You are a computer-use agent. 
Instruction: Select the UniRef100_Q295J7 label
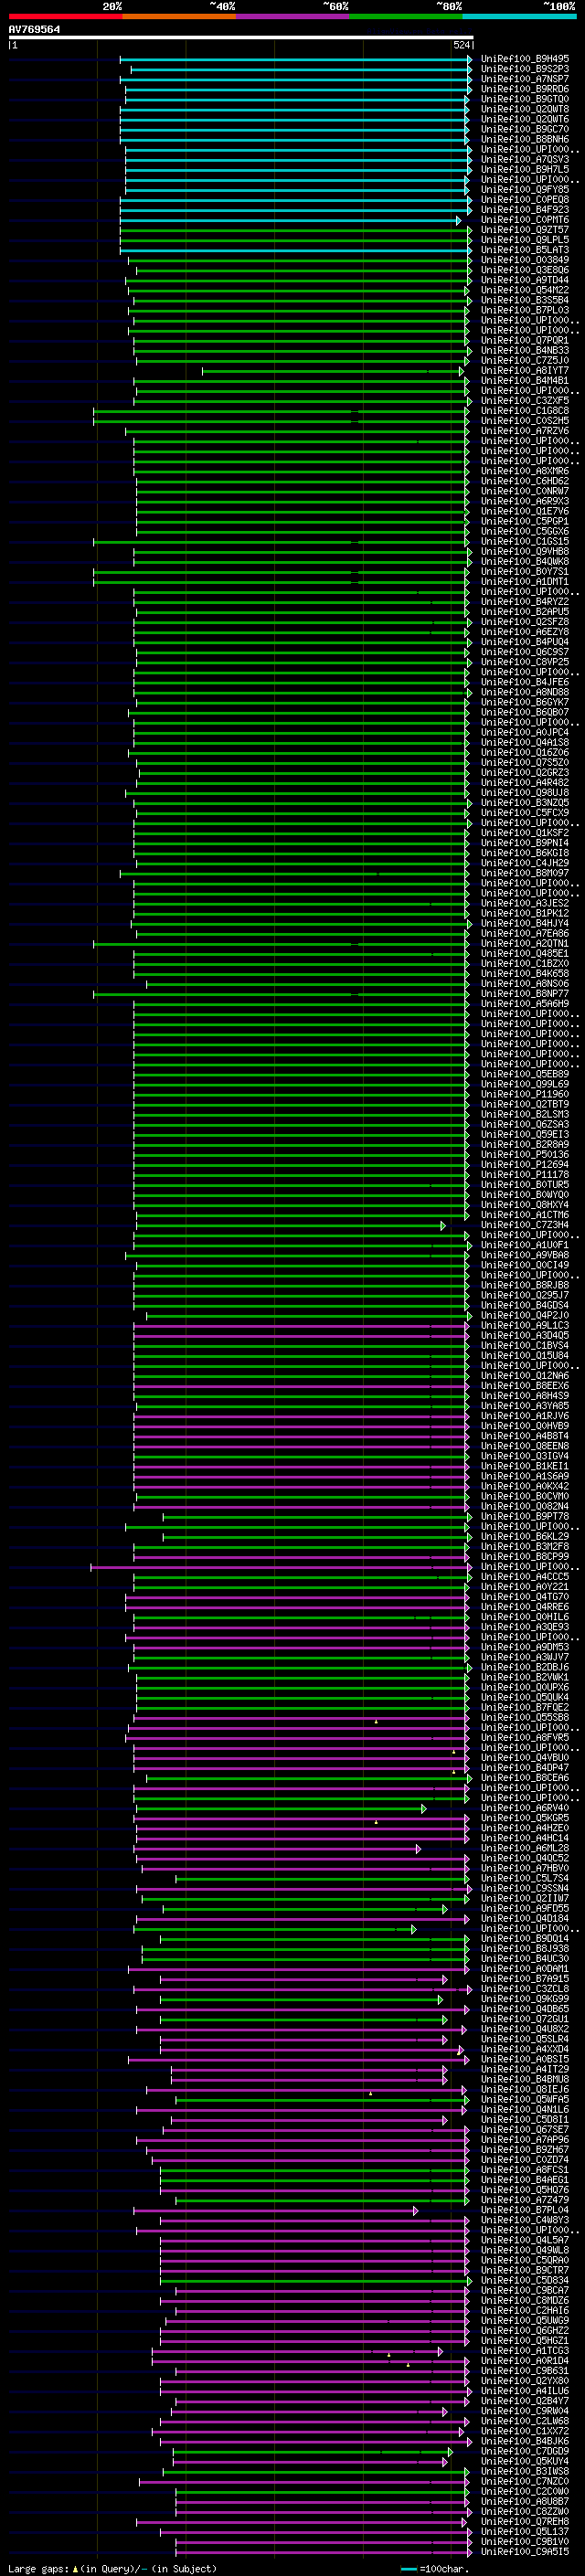point(524,1295)
